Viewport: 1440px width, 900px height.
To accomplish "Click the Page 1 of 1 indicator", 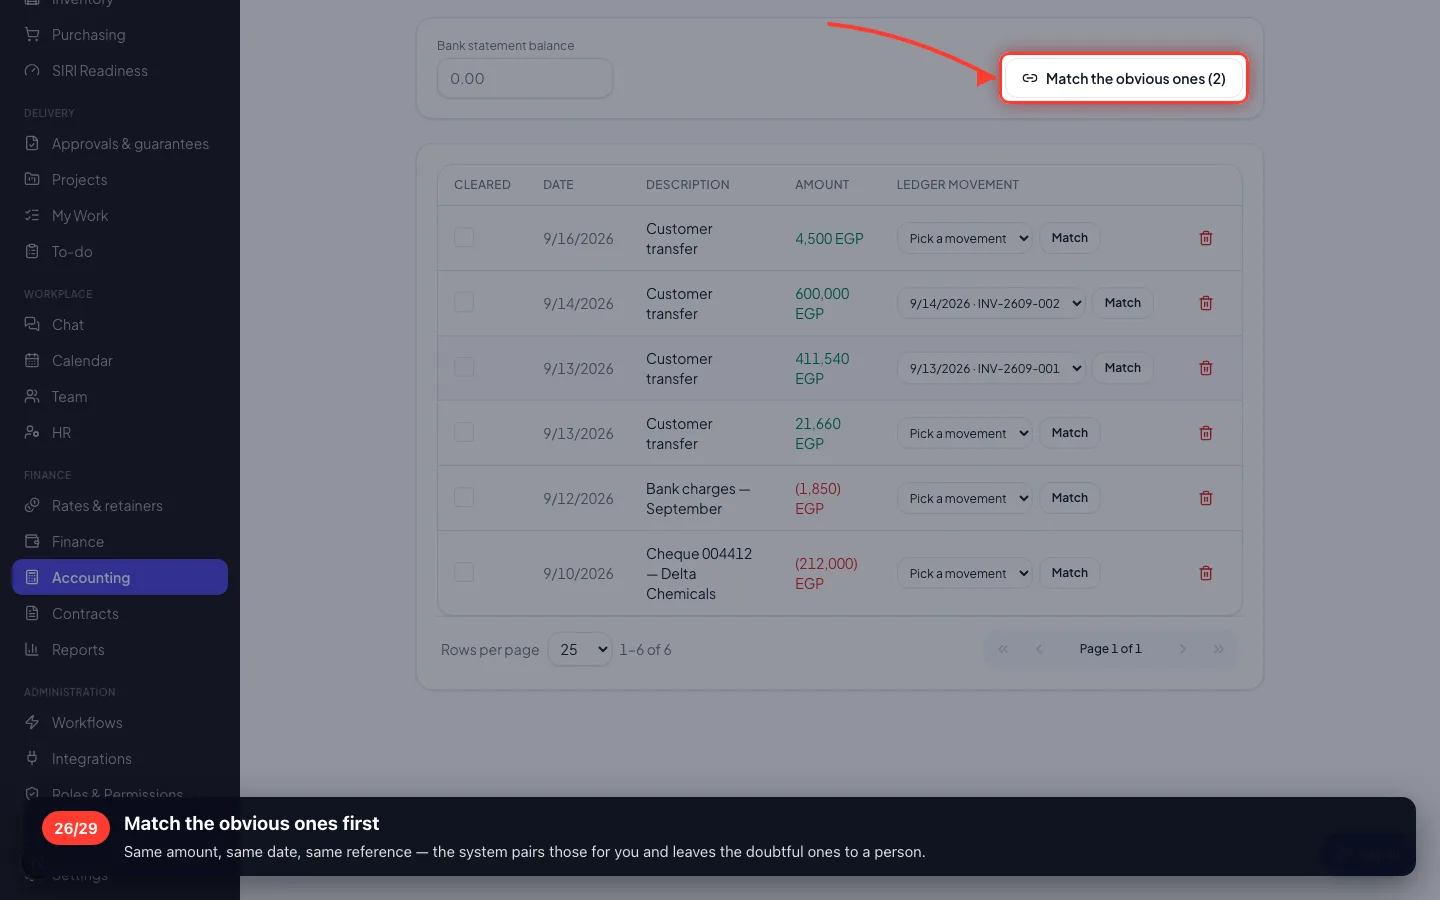I will [1110, 649].
